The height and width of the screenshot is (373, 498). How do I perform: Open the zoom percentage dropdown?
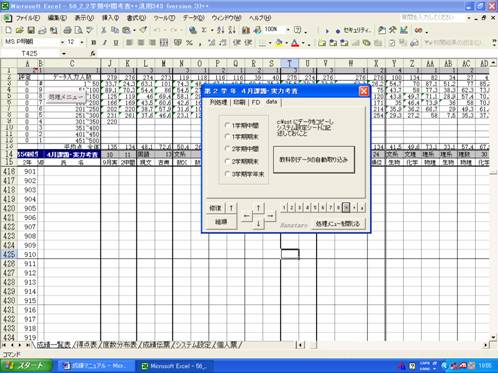[x=288, y=30]
